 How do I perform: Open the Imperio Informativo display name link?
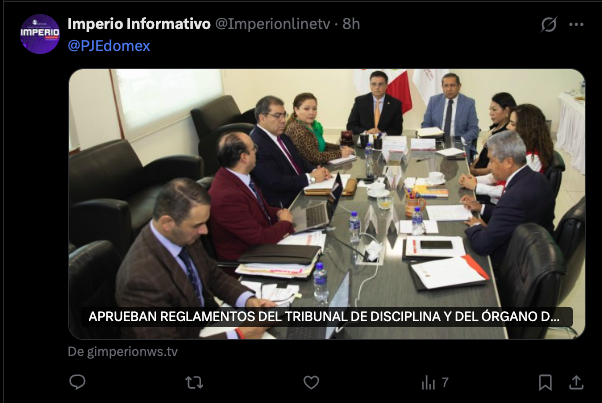point(139,24)
